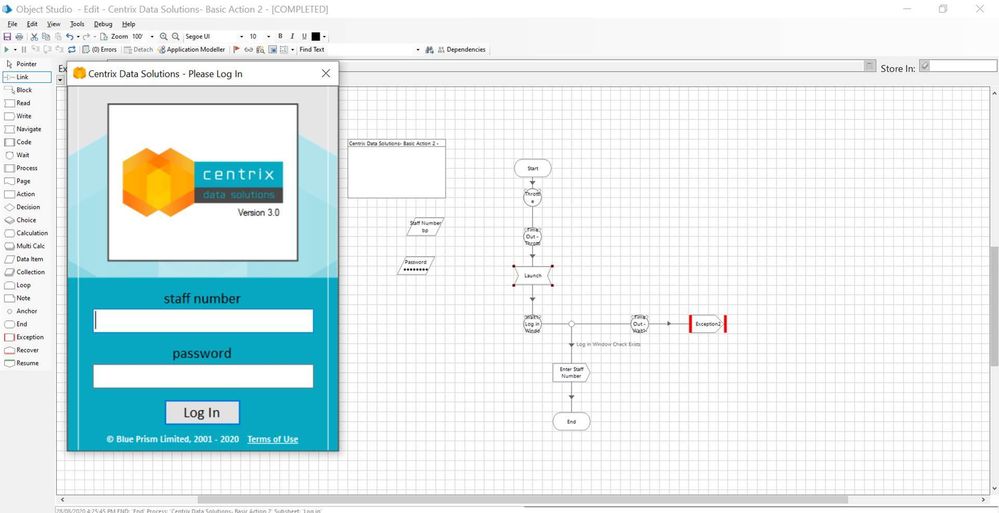Click the Save icon in toolbar

[7, 36]
